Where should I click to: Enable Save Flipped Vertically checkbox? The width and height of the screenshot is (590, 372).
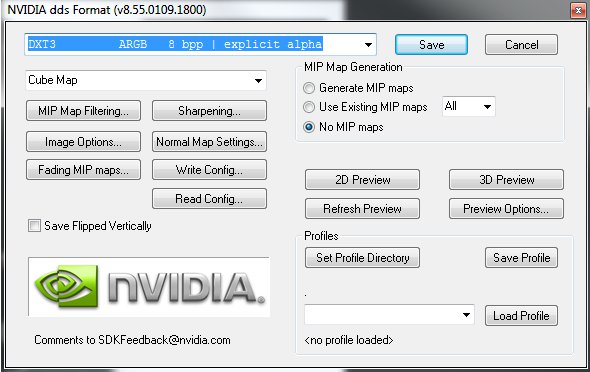tap(34, 226)
